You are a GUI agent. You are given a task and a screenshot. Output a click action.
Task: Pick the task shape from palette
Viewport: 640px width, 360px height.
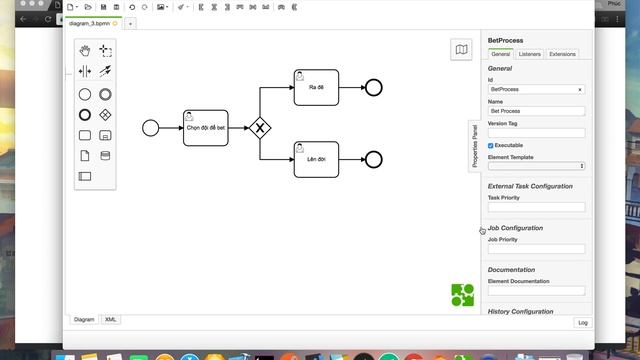(x=85, y=135)
